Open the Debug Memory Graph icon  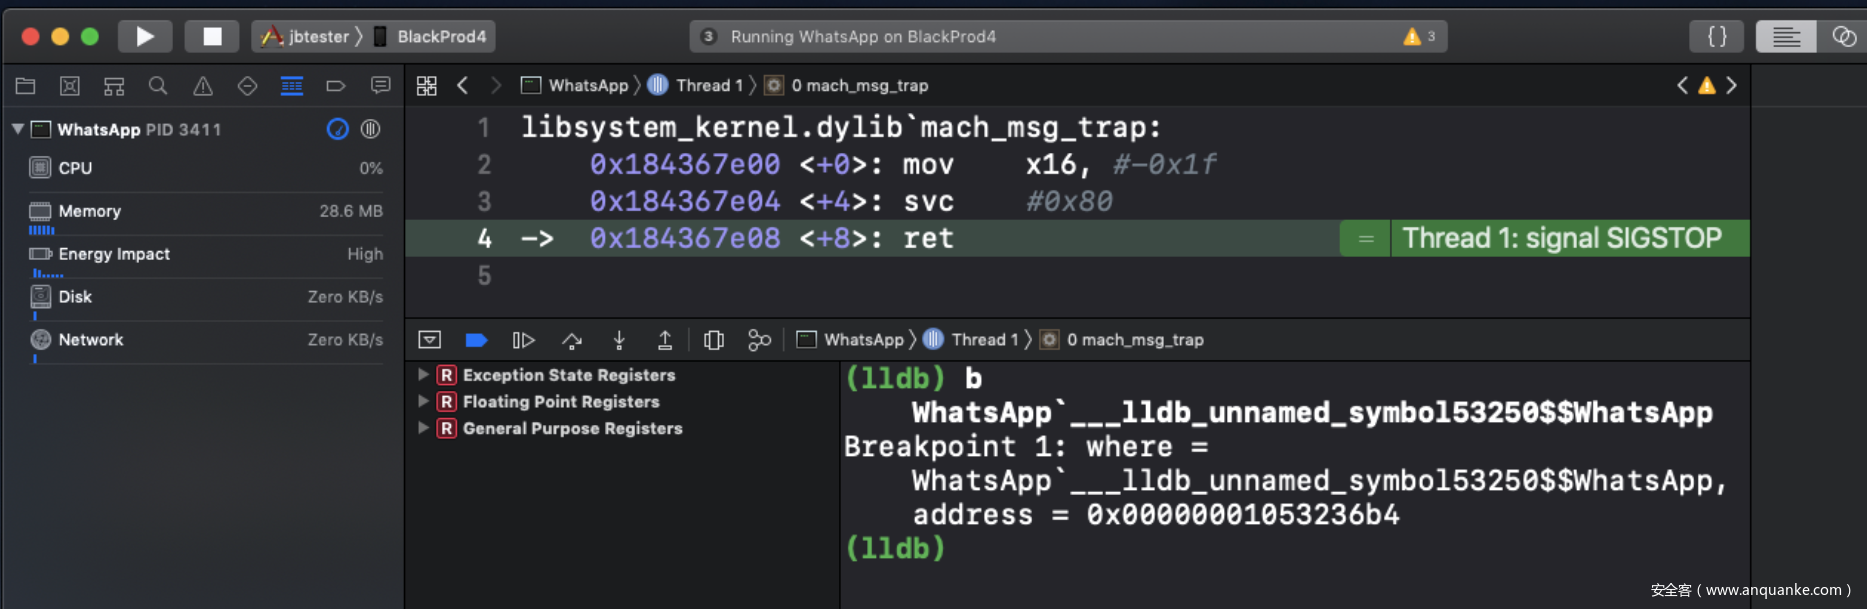pos(759,341)
